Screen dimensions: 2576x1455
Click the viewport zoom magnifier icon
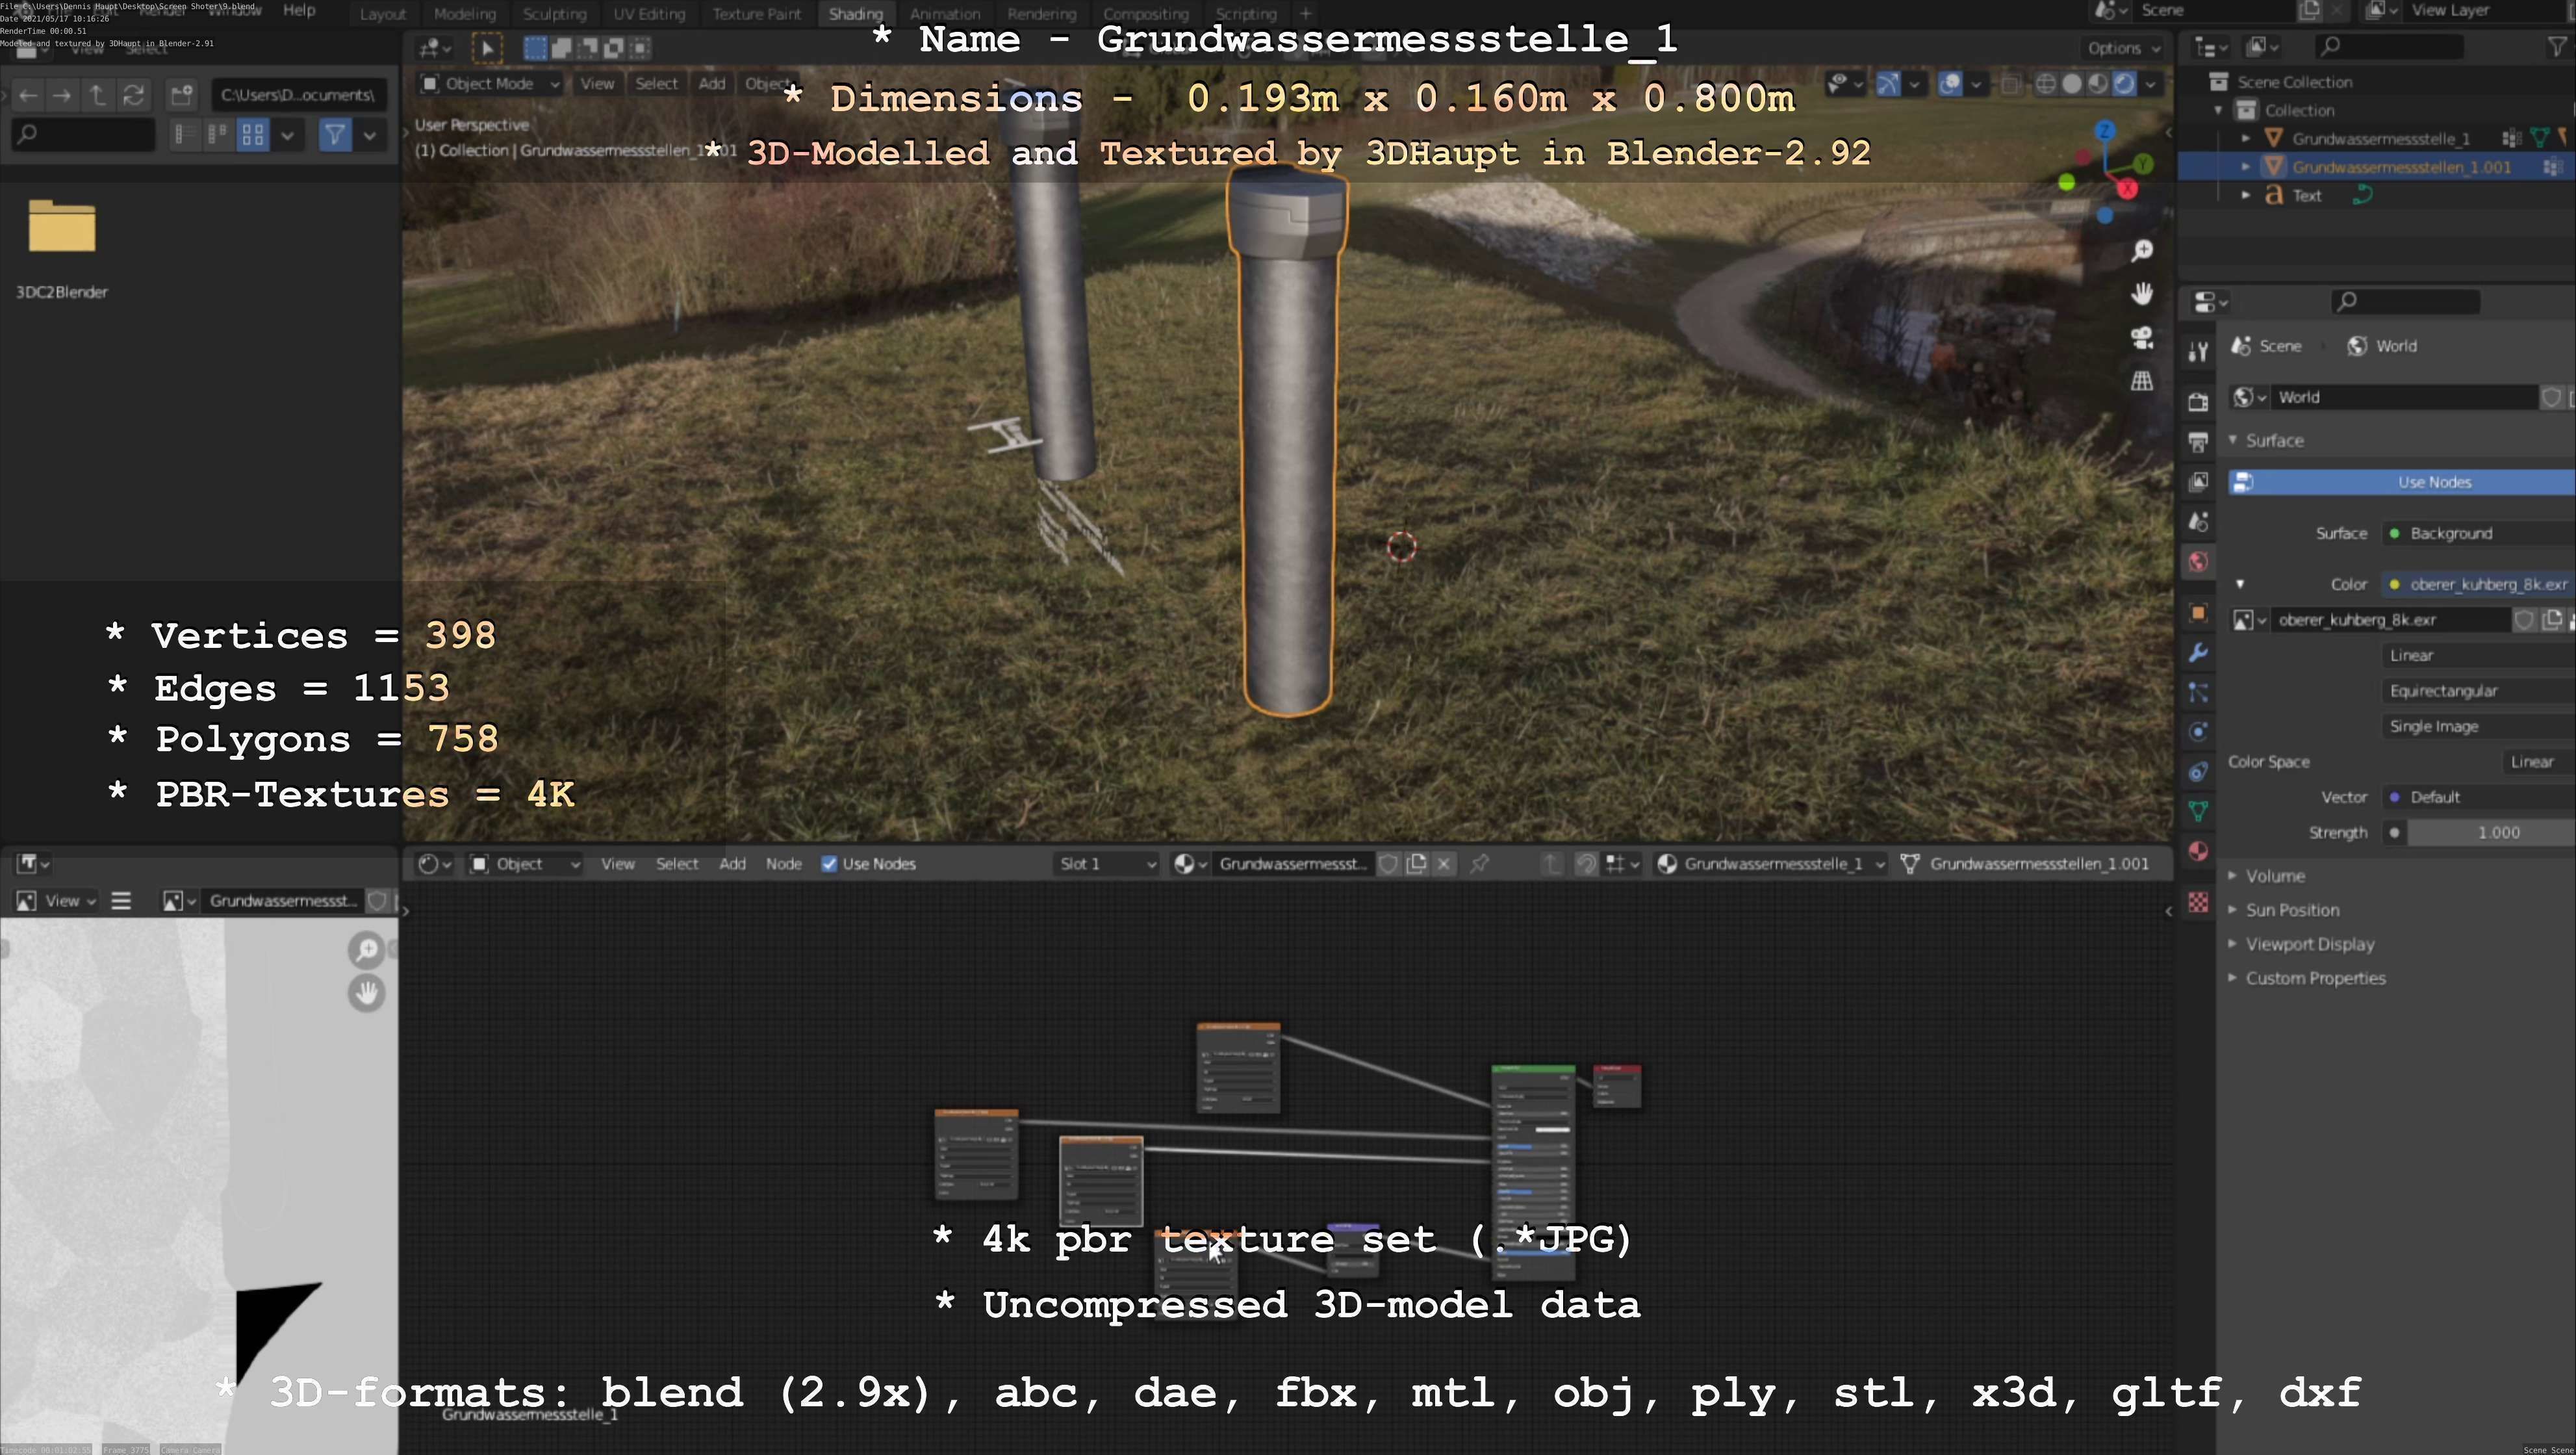click(2141, 250)
